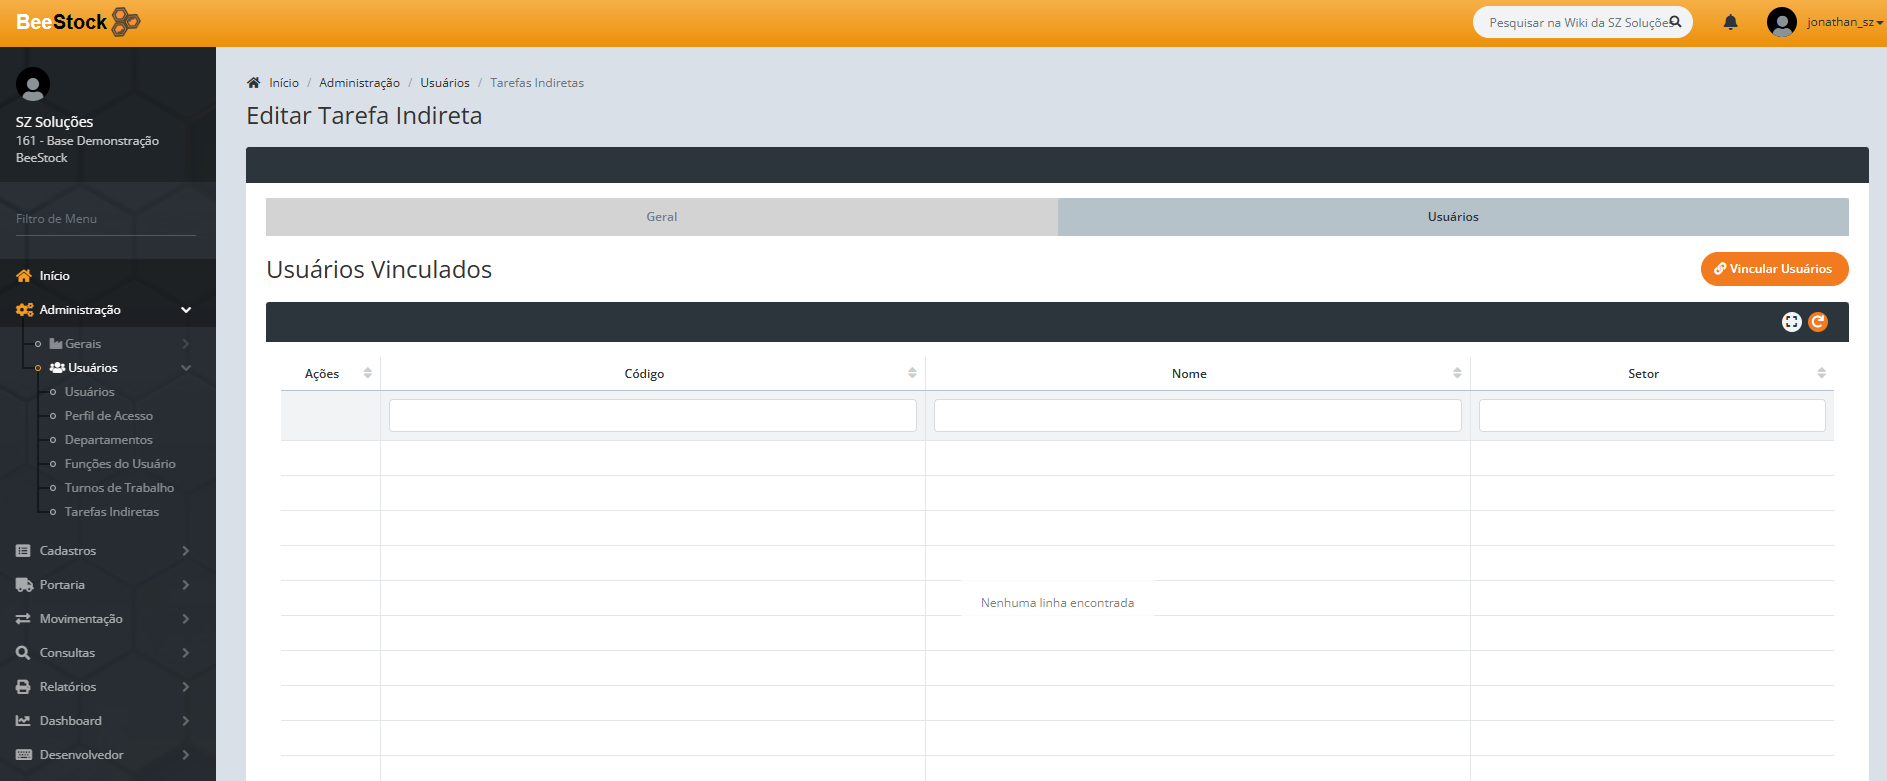Click the search magnifier in Wiki search
Viewport: 1887px width, 781px height.
(x=1675, y=22)
